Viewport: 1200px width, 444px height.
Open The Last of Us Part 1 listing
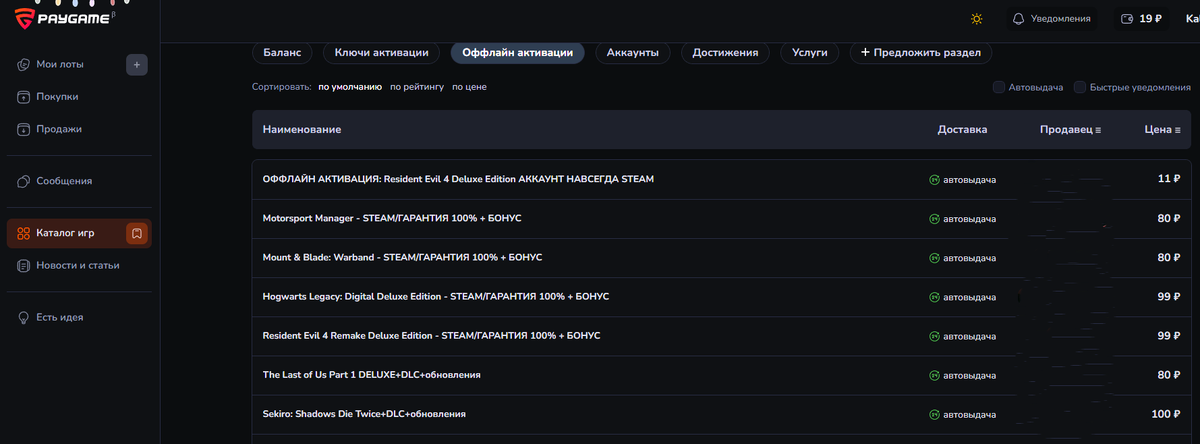[372, 375]
